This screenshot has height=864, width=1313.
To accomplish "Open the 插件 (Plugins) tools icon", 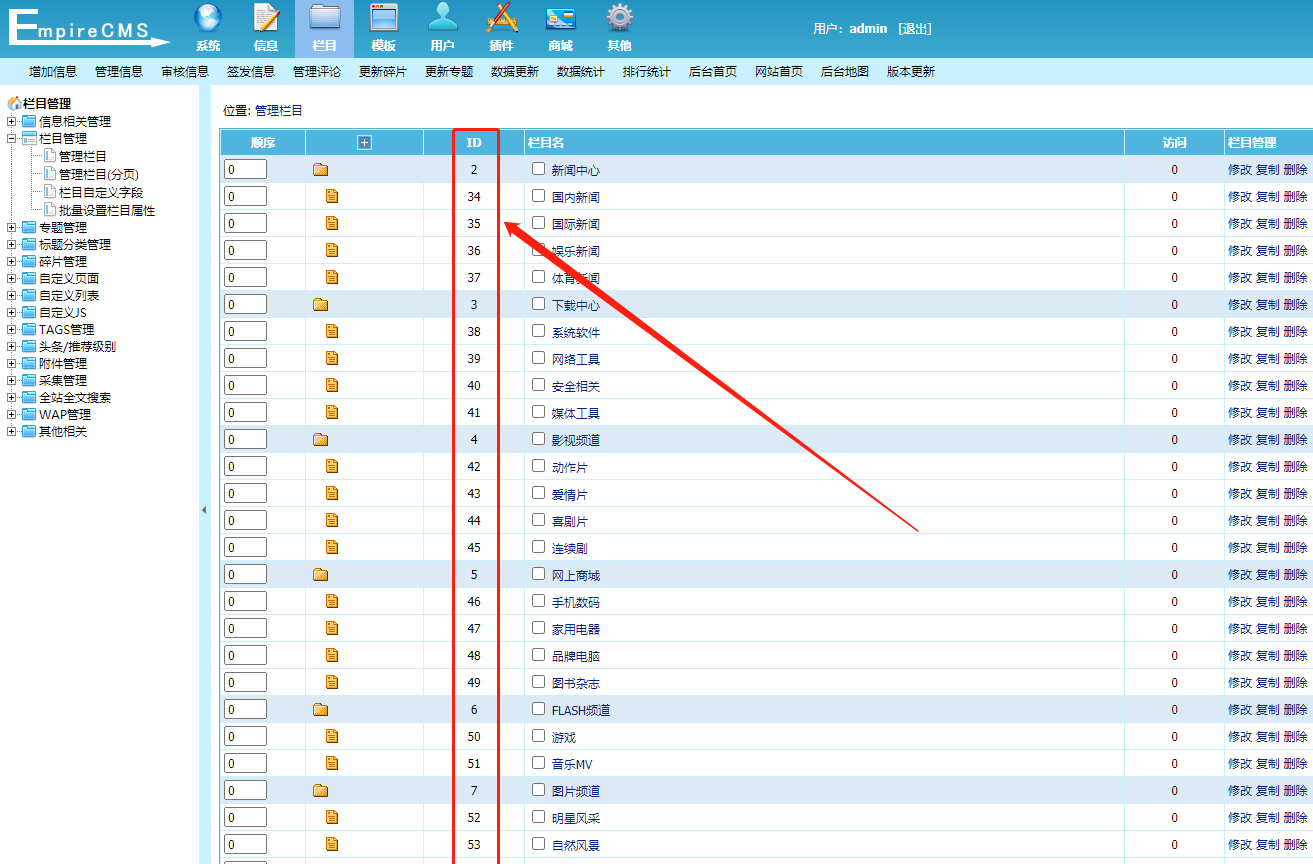I will [x=501, y=19].
